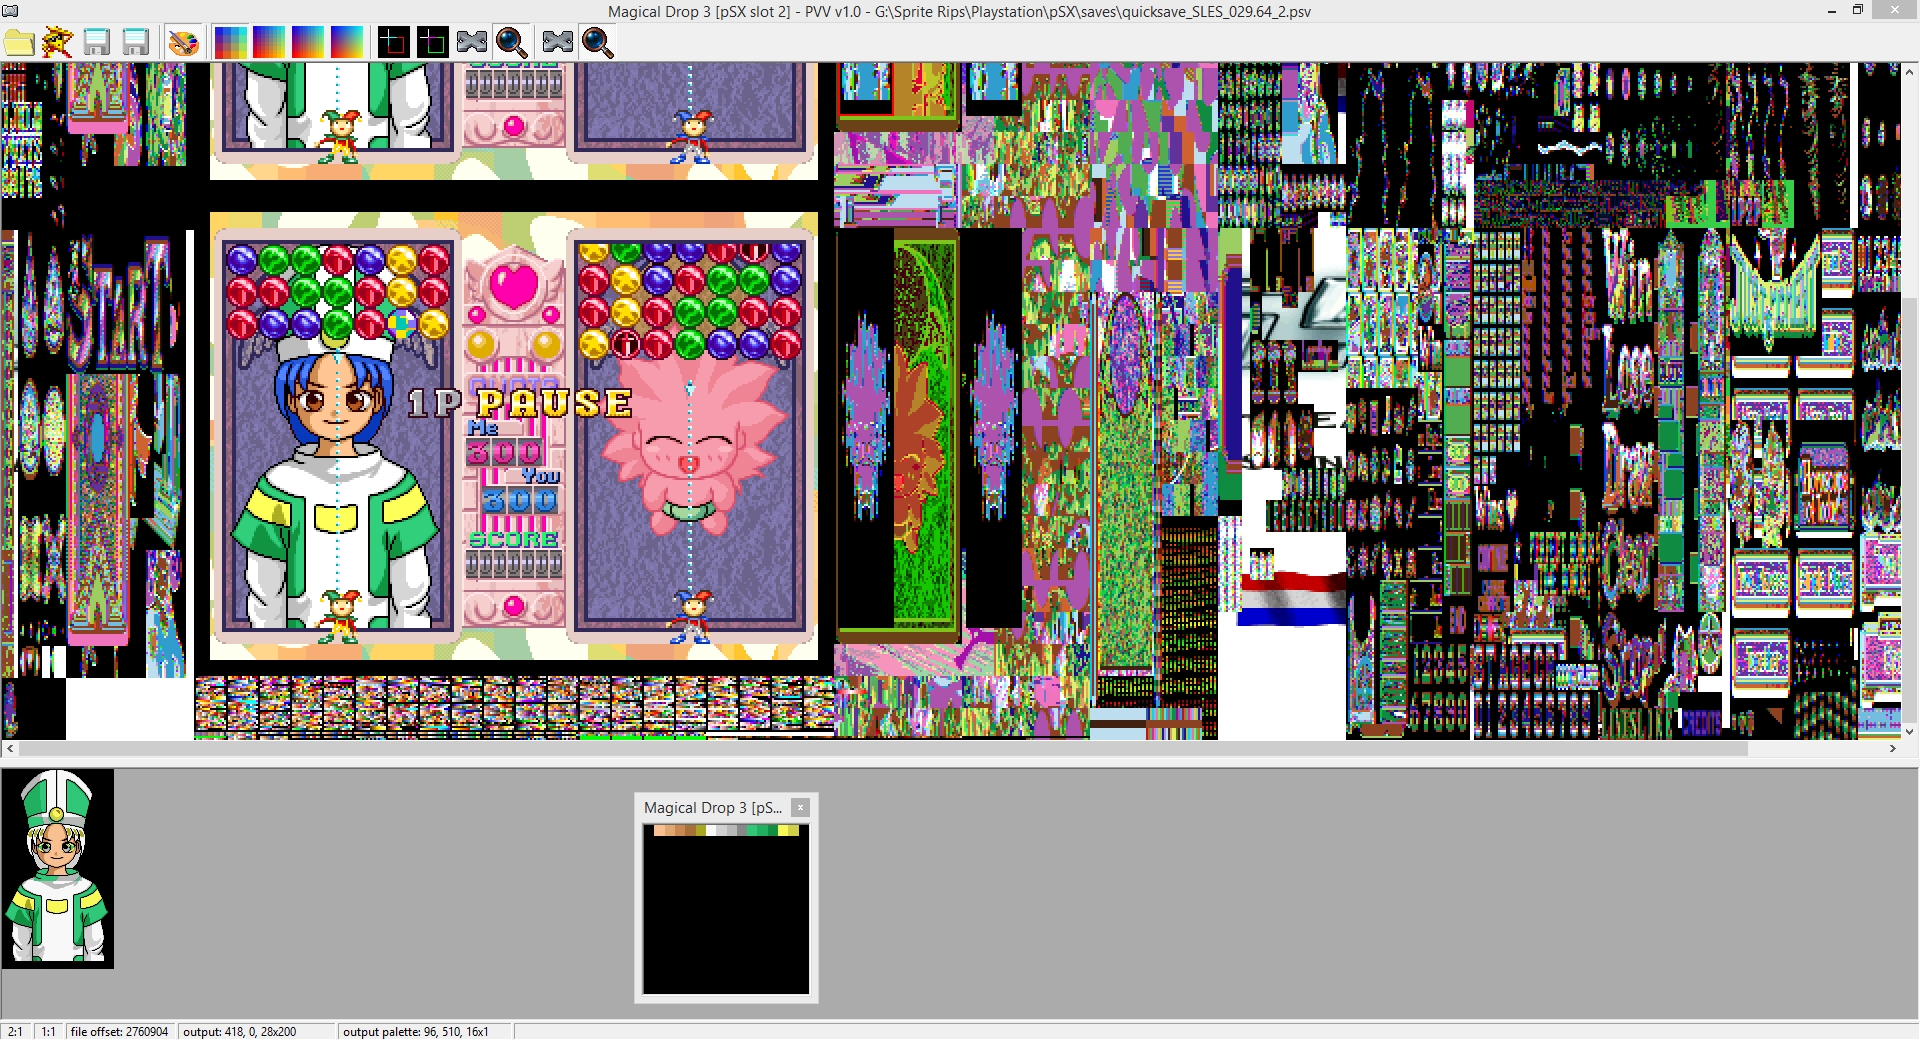Viewport: 1920px width, 1040px height.
Task: Click the vertical scrollbar down arrow
Action: coord(1909,731)
